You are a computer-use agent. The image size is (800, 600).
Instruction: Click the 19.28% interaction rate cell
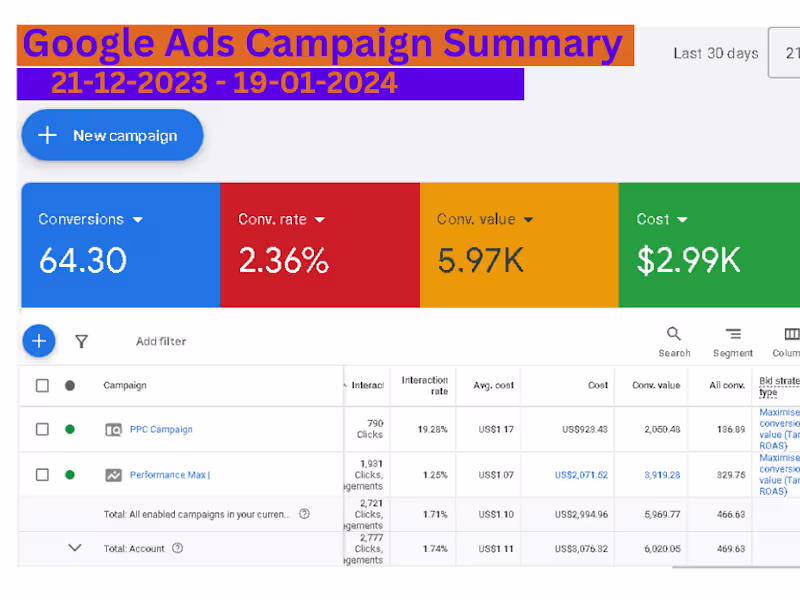433,430
